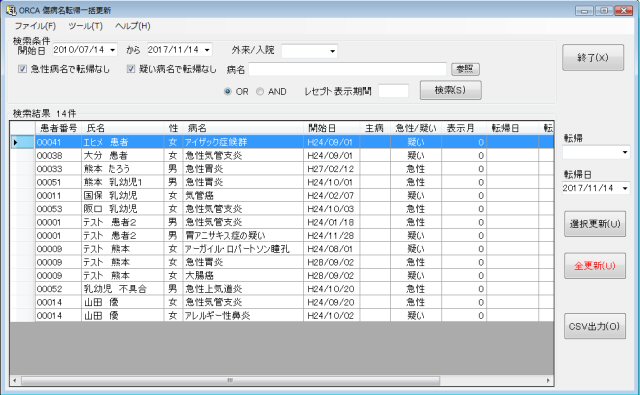Select the AND radio button
Screen dimensions: 640x395
pos(260,91)
